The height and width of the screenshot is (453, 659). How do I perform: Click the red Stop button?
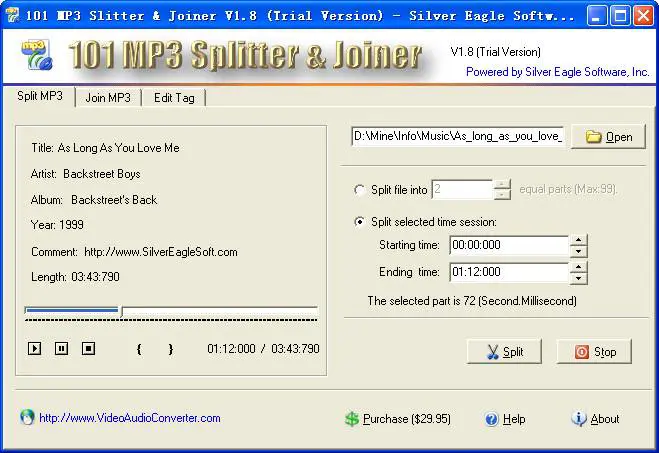[x=594, y=351]
